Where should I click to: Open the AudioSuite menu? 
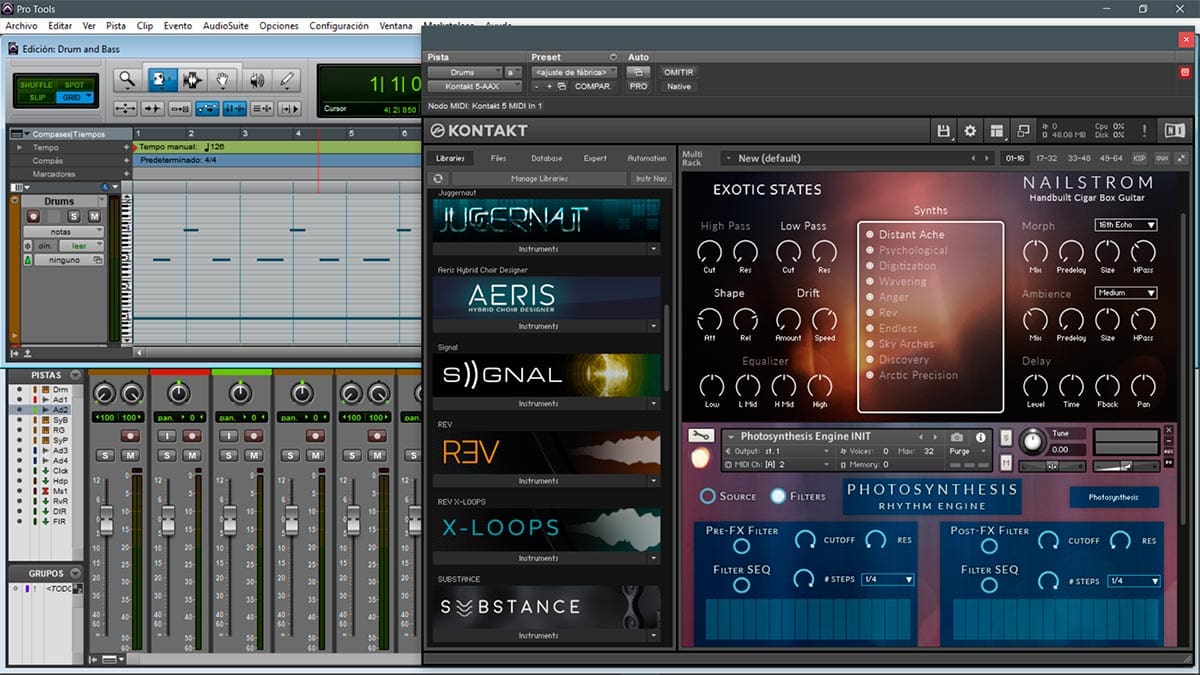pyautogui.click(x=225, y=26)
